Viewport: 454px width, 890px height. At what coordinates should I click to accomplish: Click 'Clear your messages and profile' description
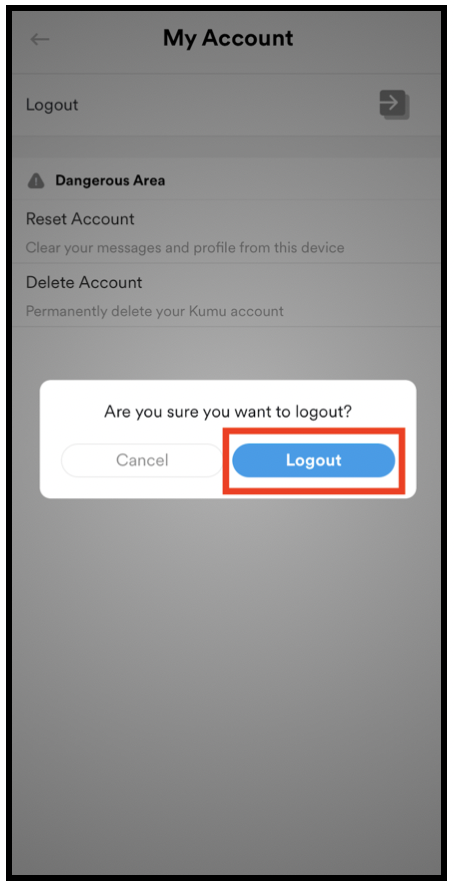coord(185,247)
